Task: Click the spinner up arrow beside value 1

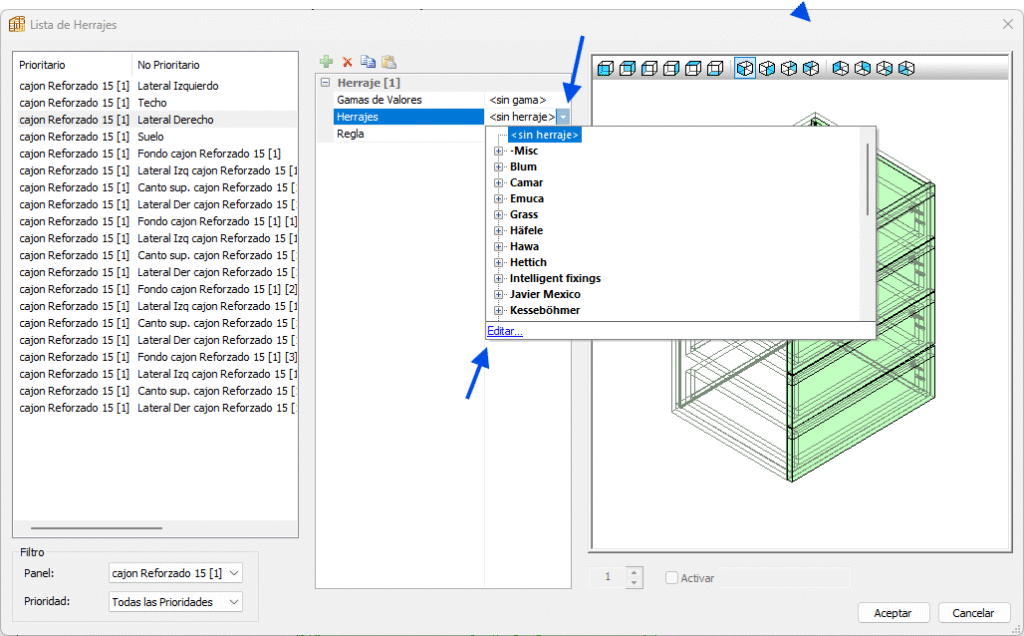Action: [632, 572]
